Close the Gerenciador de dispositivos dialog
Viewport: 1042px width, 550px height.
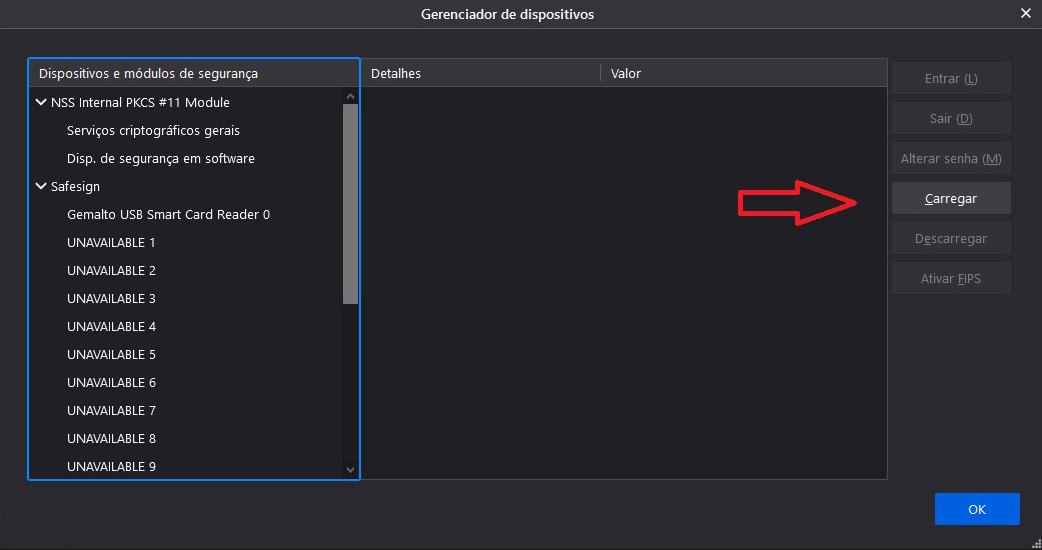[x=1025, y=14]
